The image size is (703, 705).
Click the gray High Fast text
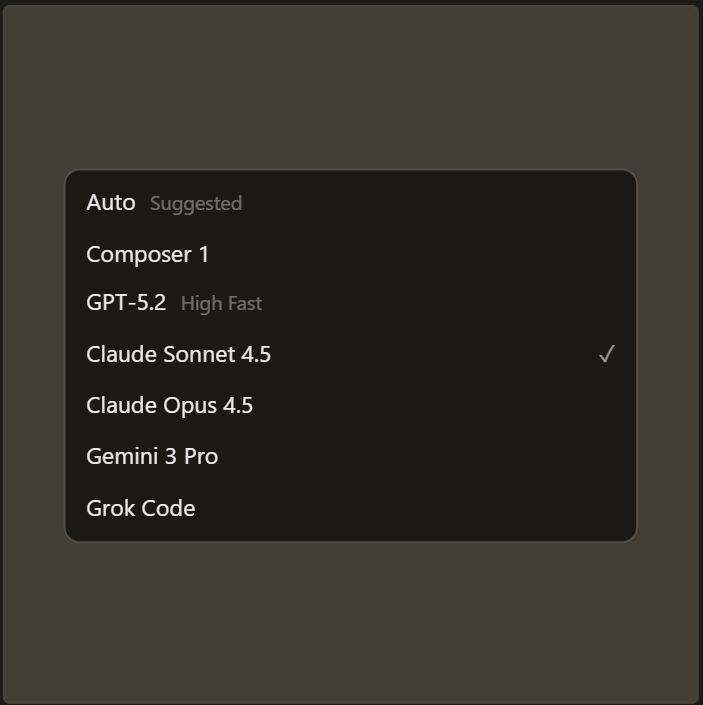(221, 304)
